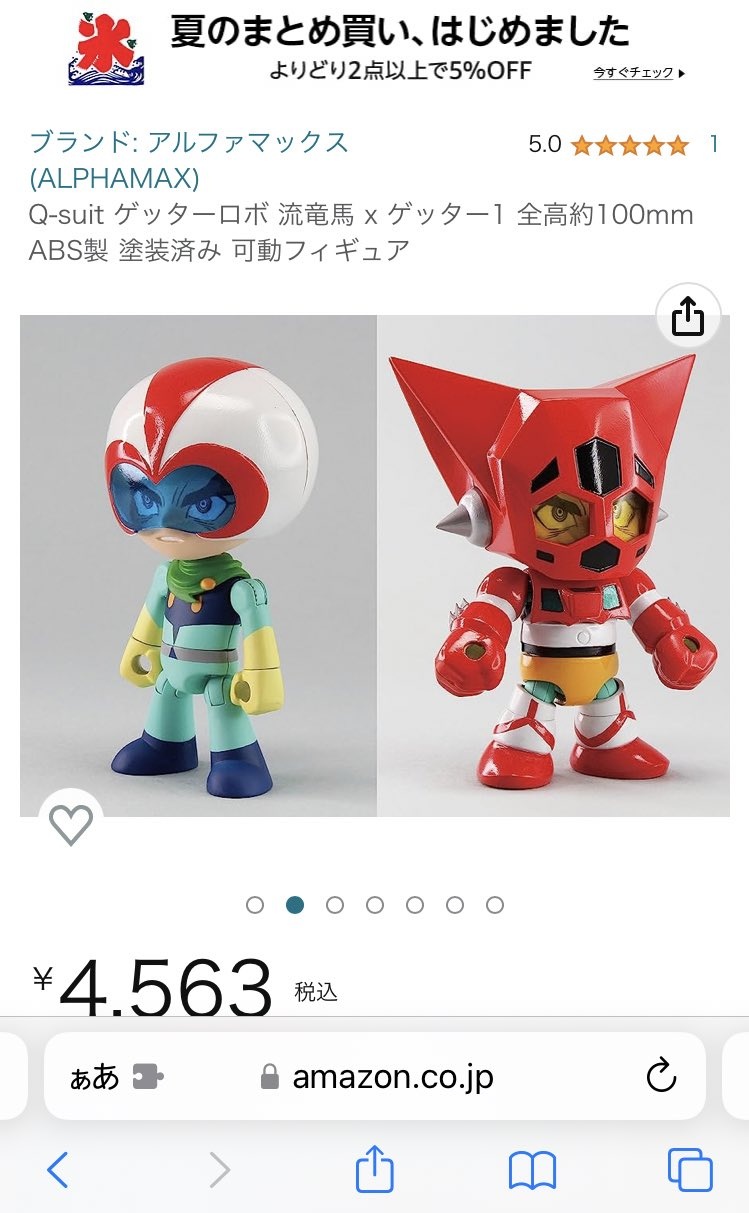Go back with Safari back arrow

(57, 1169)
